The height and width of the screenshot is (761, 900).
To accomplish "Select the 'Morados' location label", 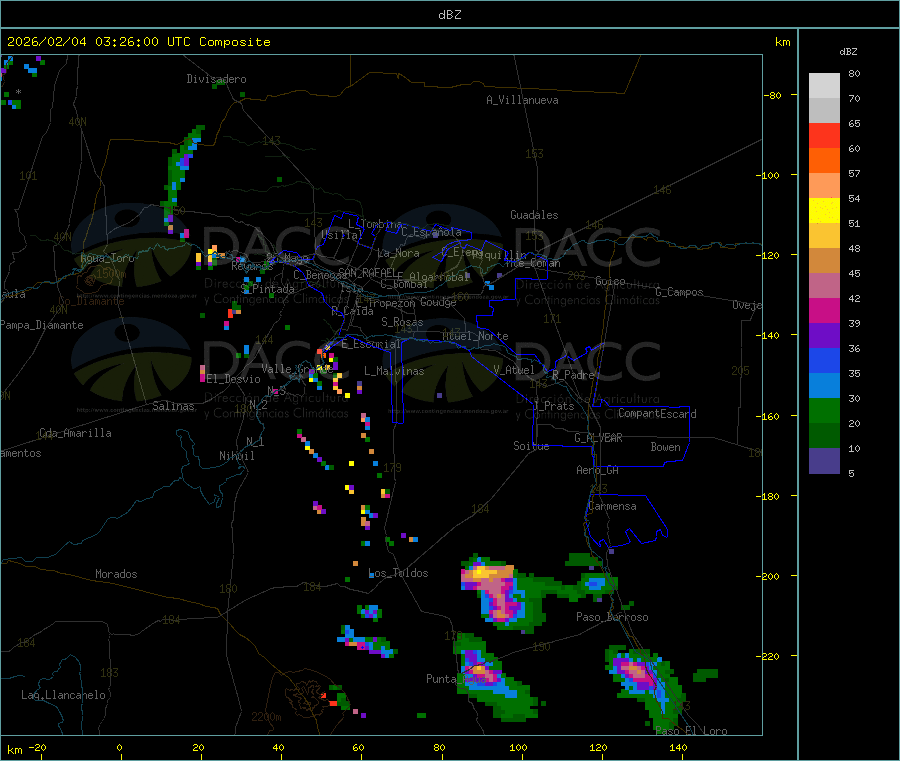I will point(116,574).
